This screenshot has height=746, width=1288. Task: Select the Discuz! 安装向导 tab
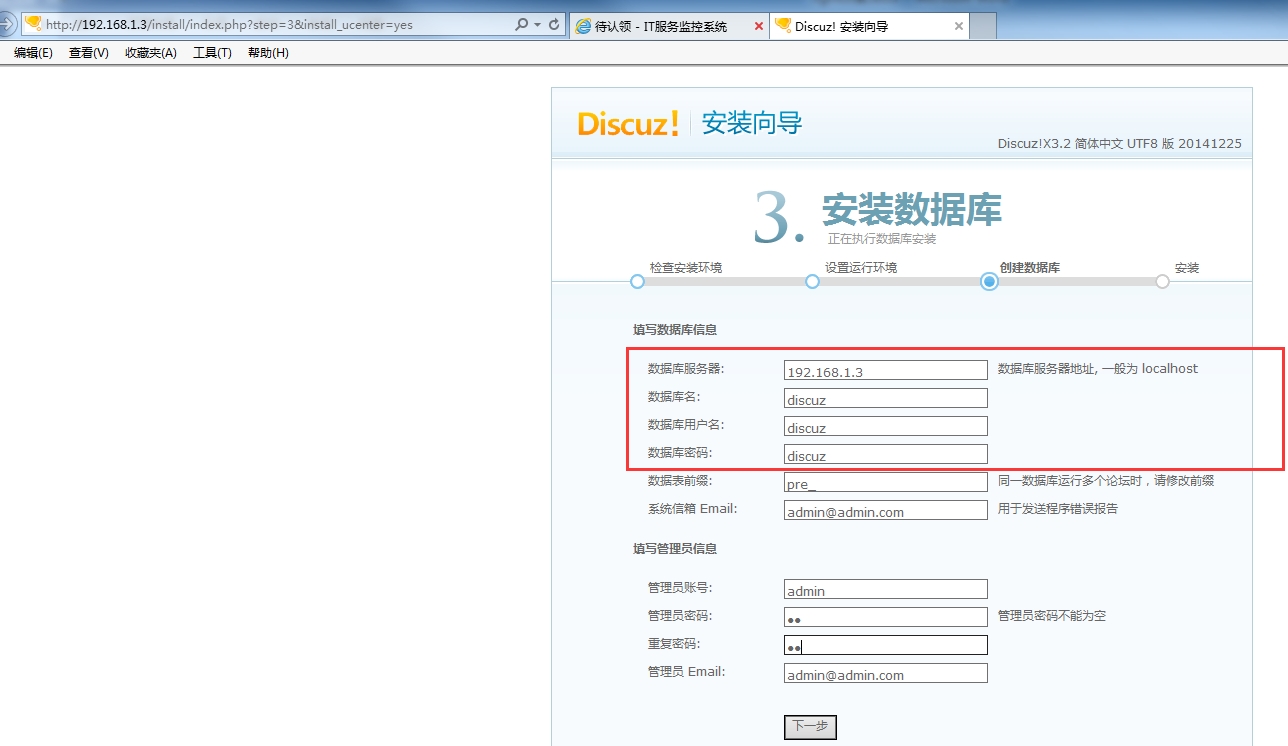[870, 26]
